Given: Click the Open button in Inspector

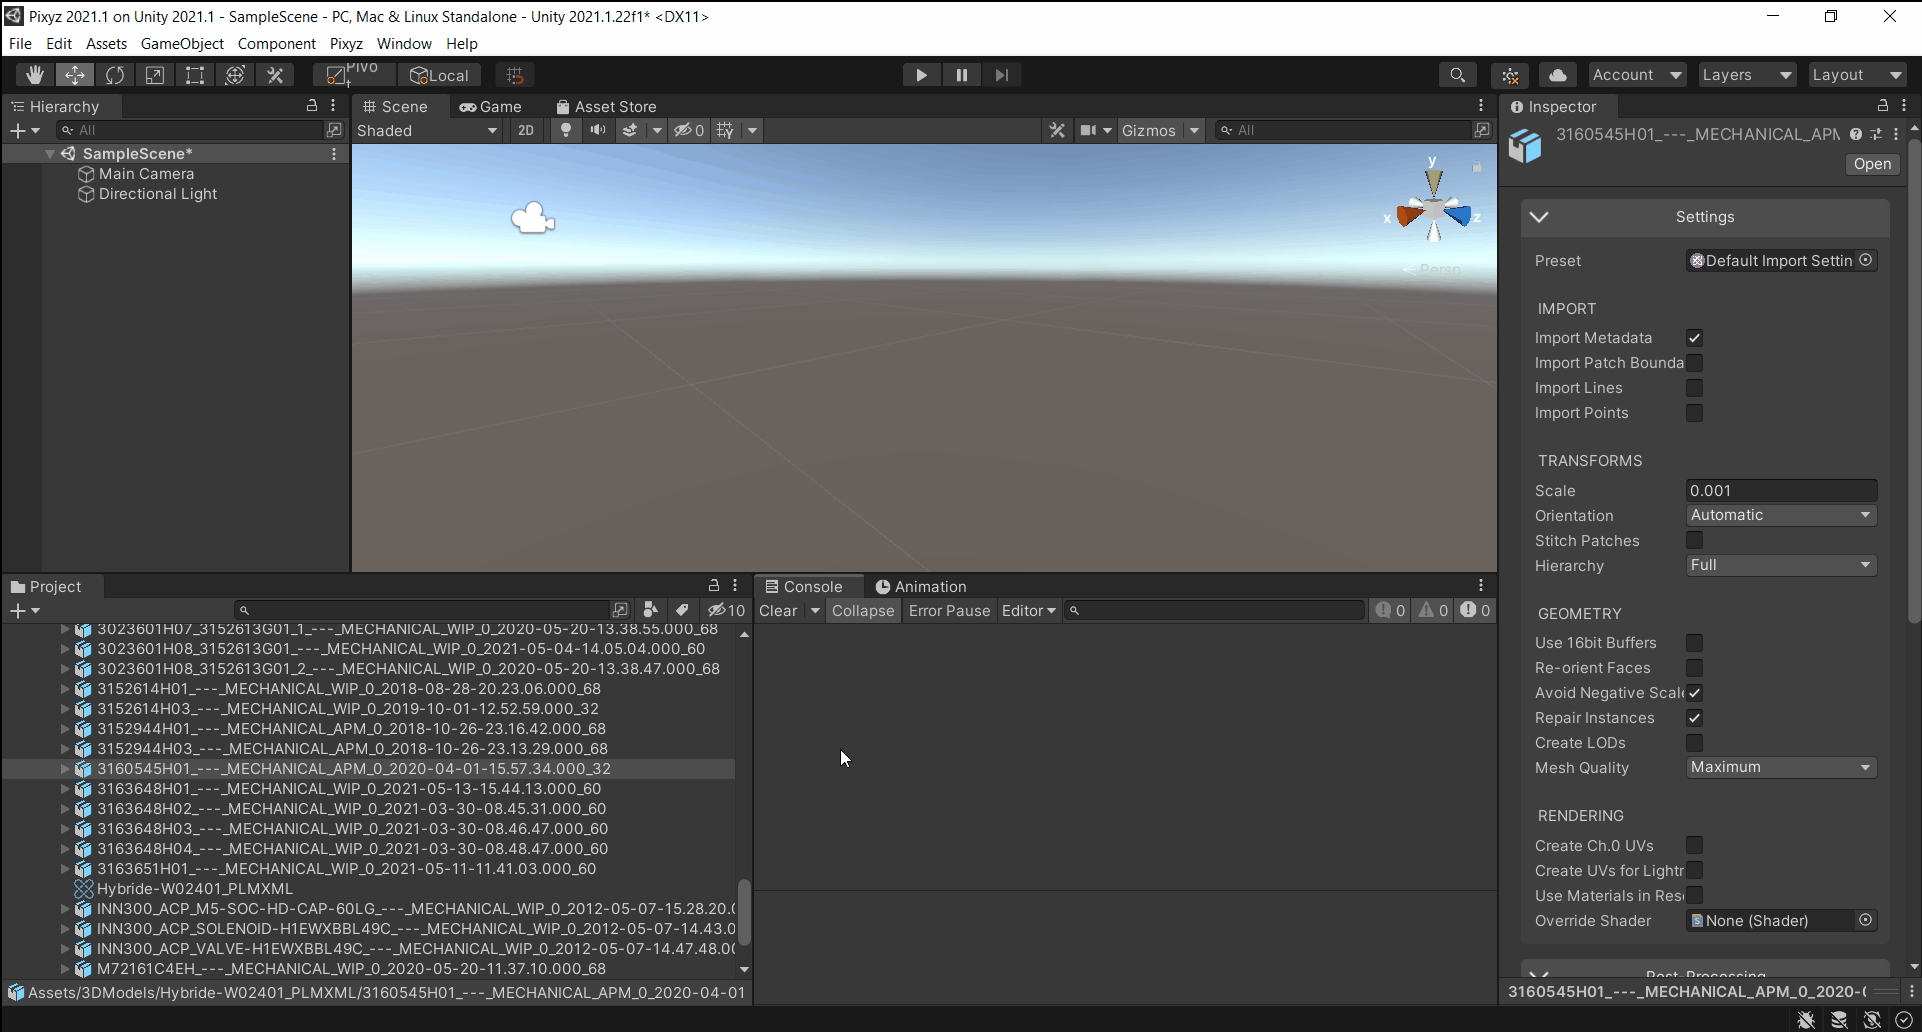Looking at the screenshot, I should pos(1871,164).
